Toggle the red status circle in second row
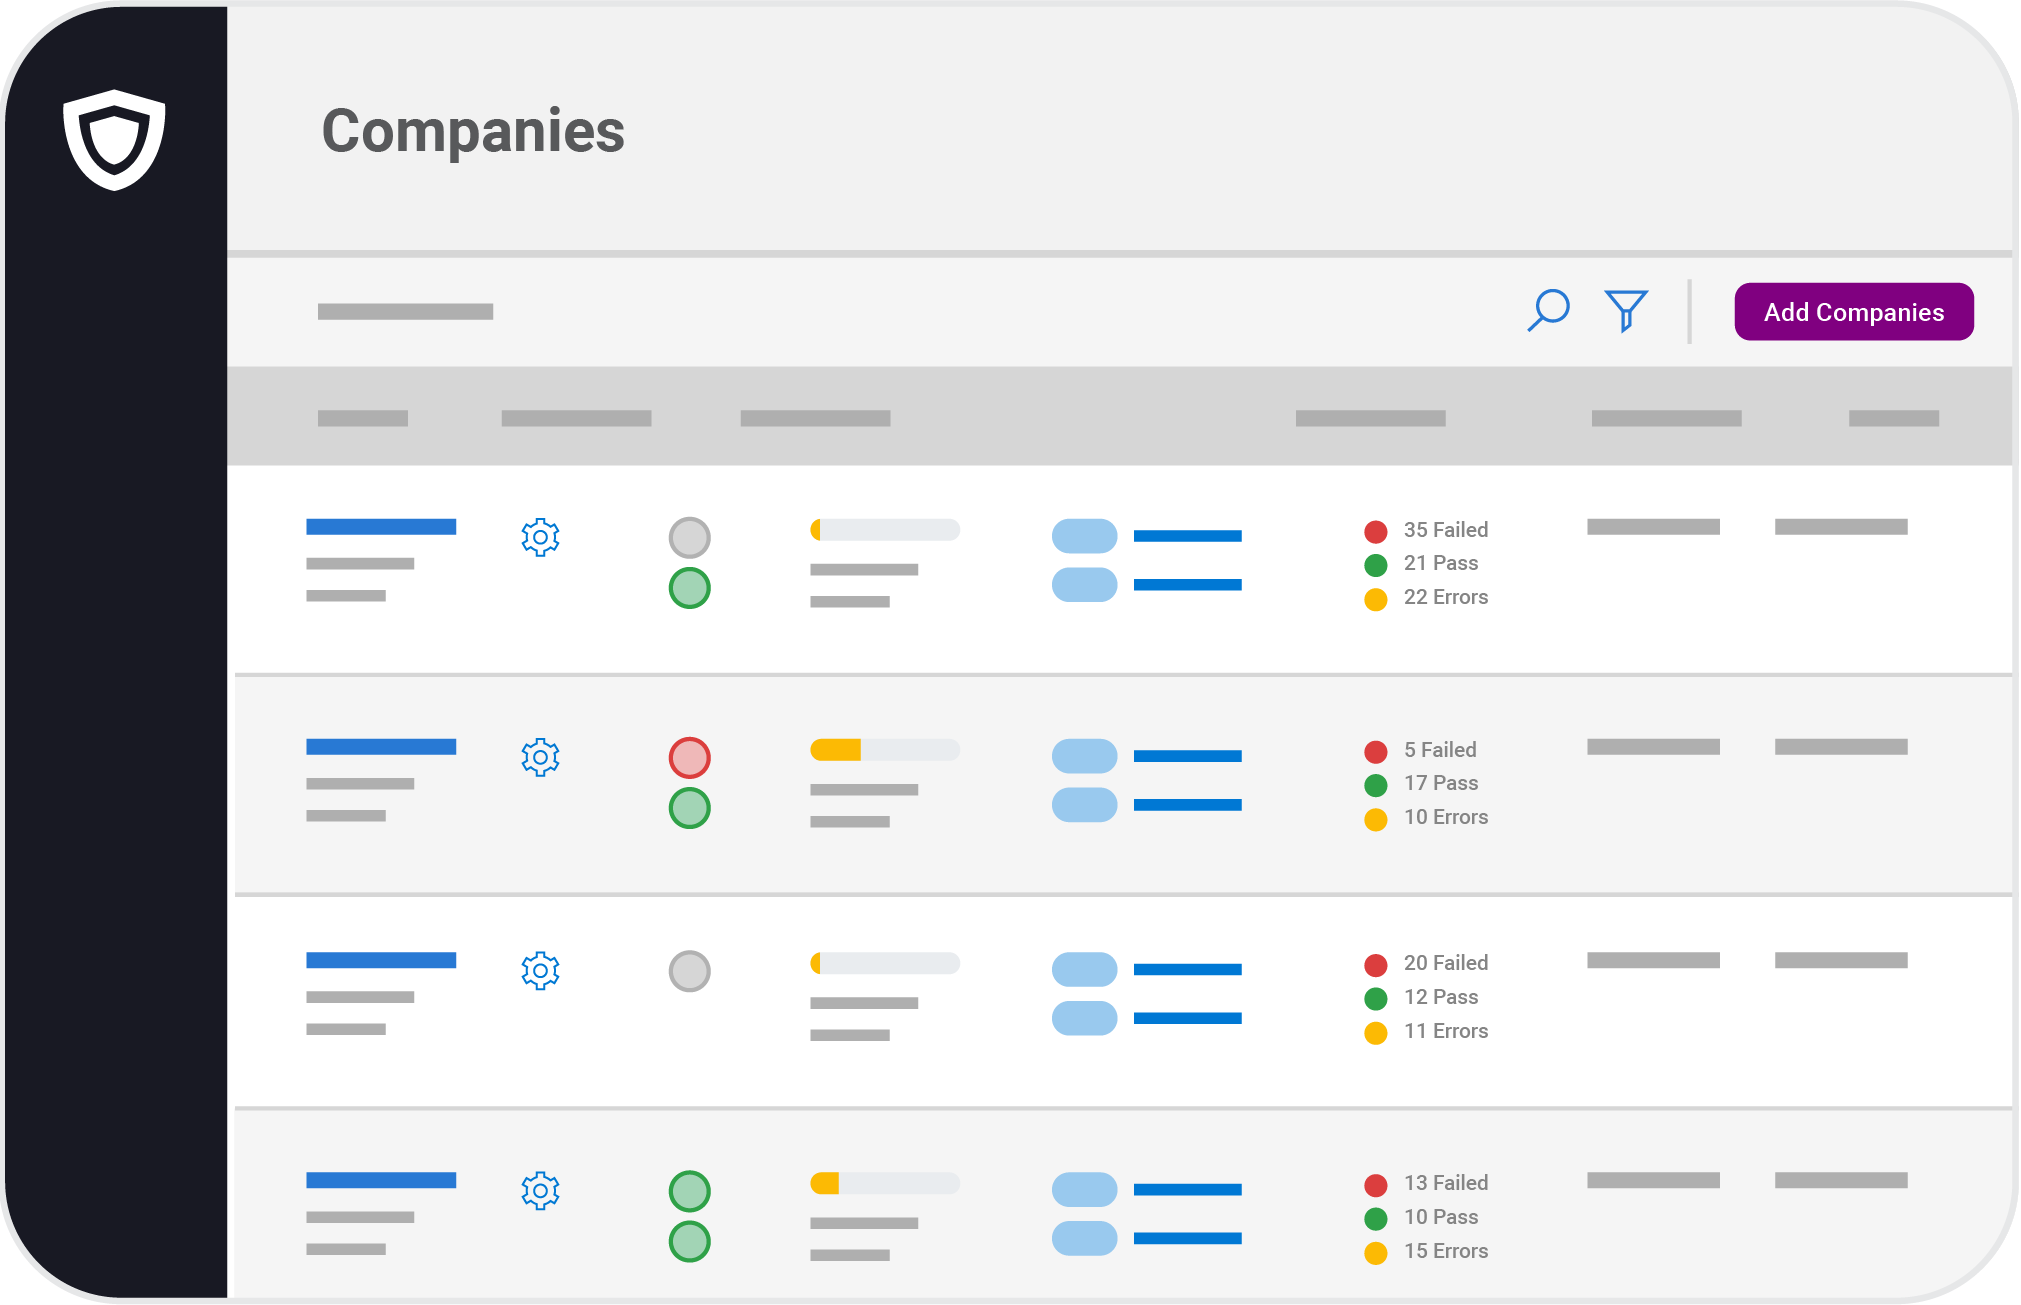The width and height of the screenshot is (2021, 1305). (x=689, y=758)
